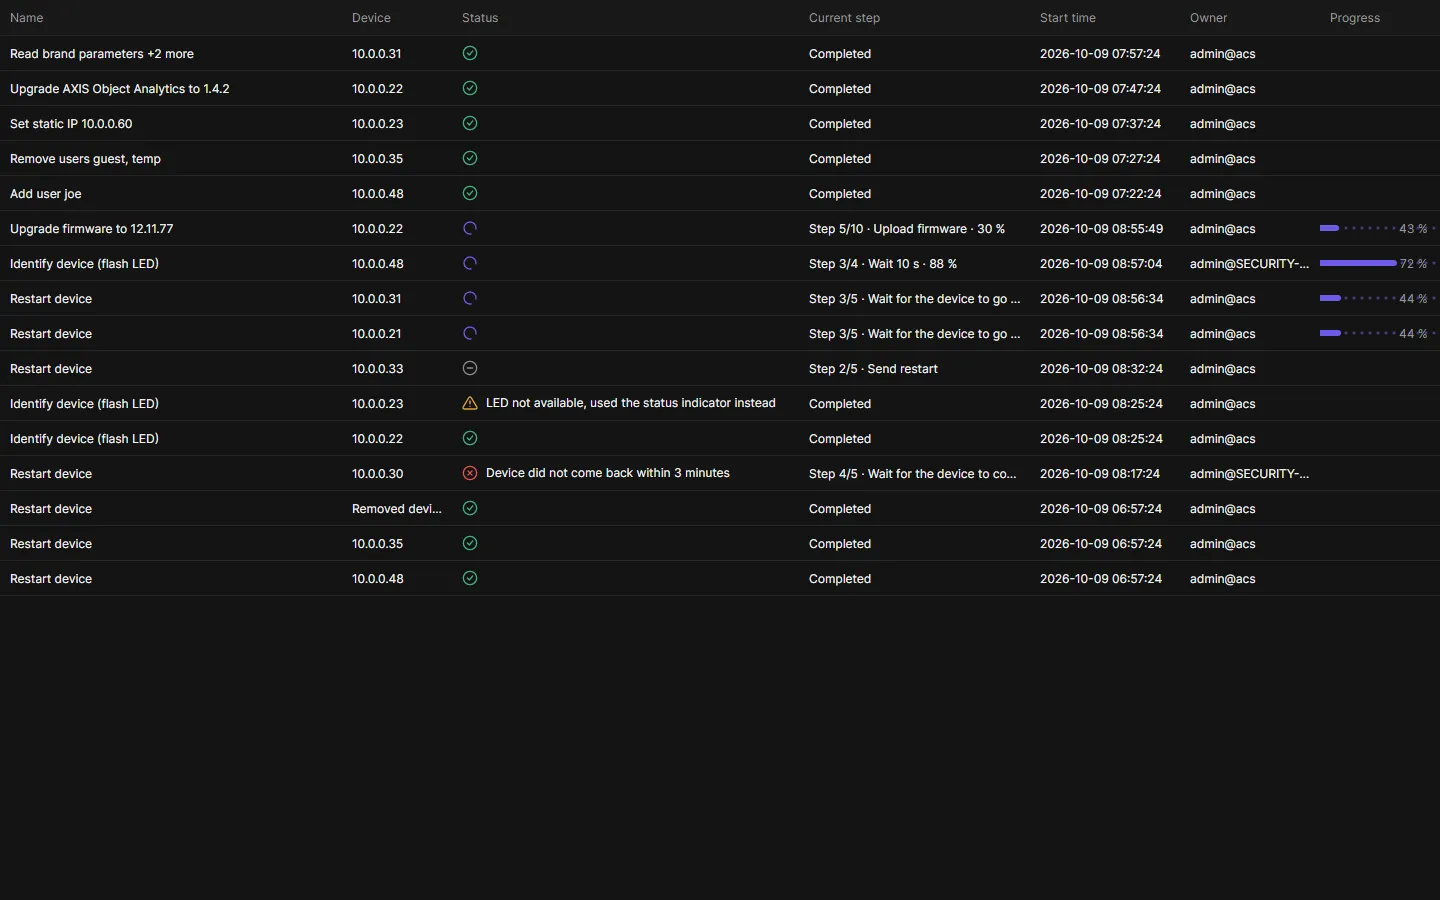Sort tasks by the Start time header
Image resolution: width=1440 pixels, height=900 pixels.
point(1068,18)
